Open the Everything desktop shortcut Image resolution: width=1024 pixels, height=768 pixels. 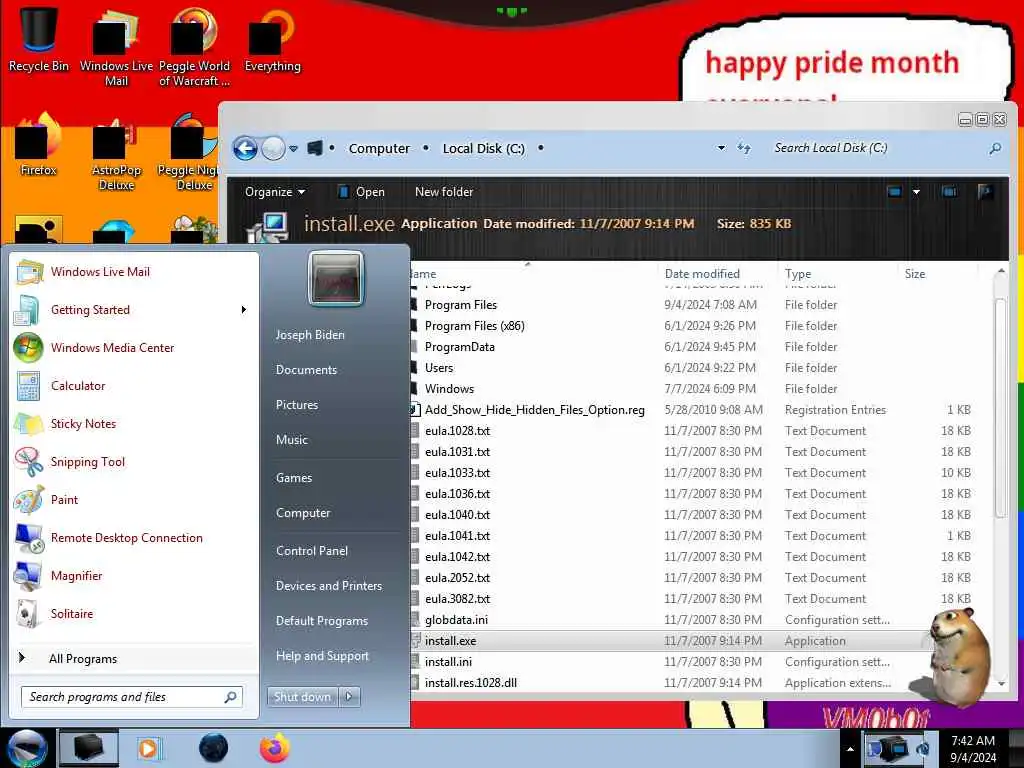(272, 40)
